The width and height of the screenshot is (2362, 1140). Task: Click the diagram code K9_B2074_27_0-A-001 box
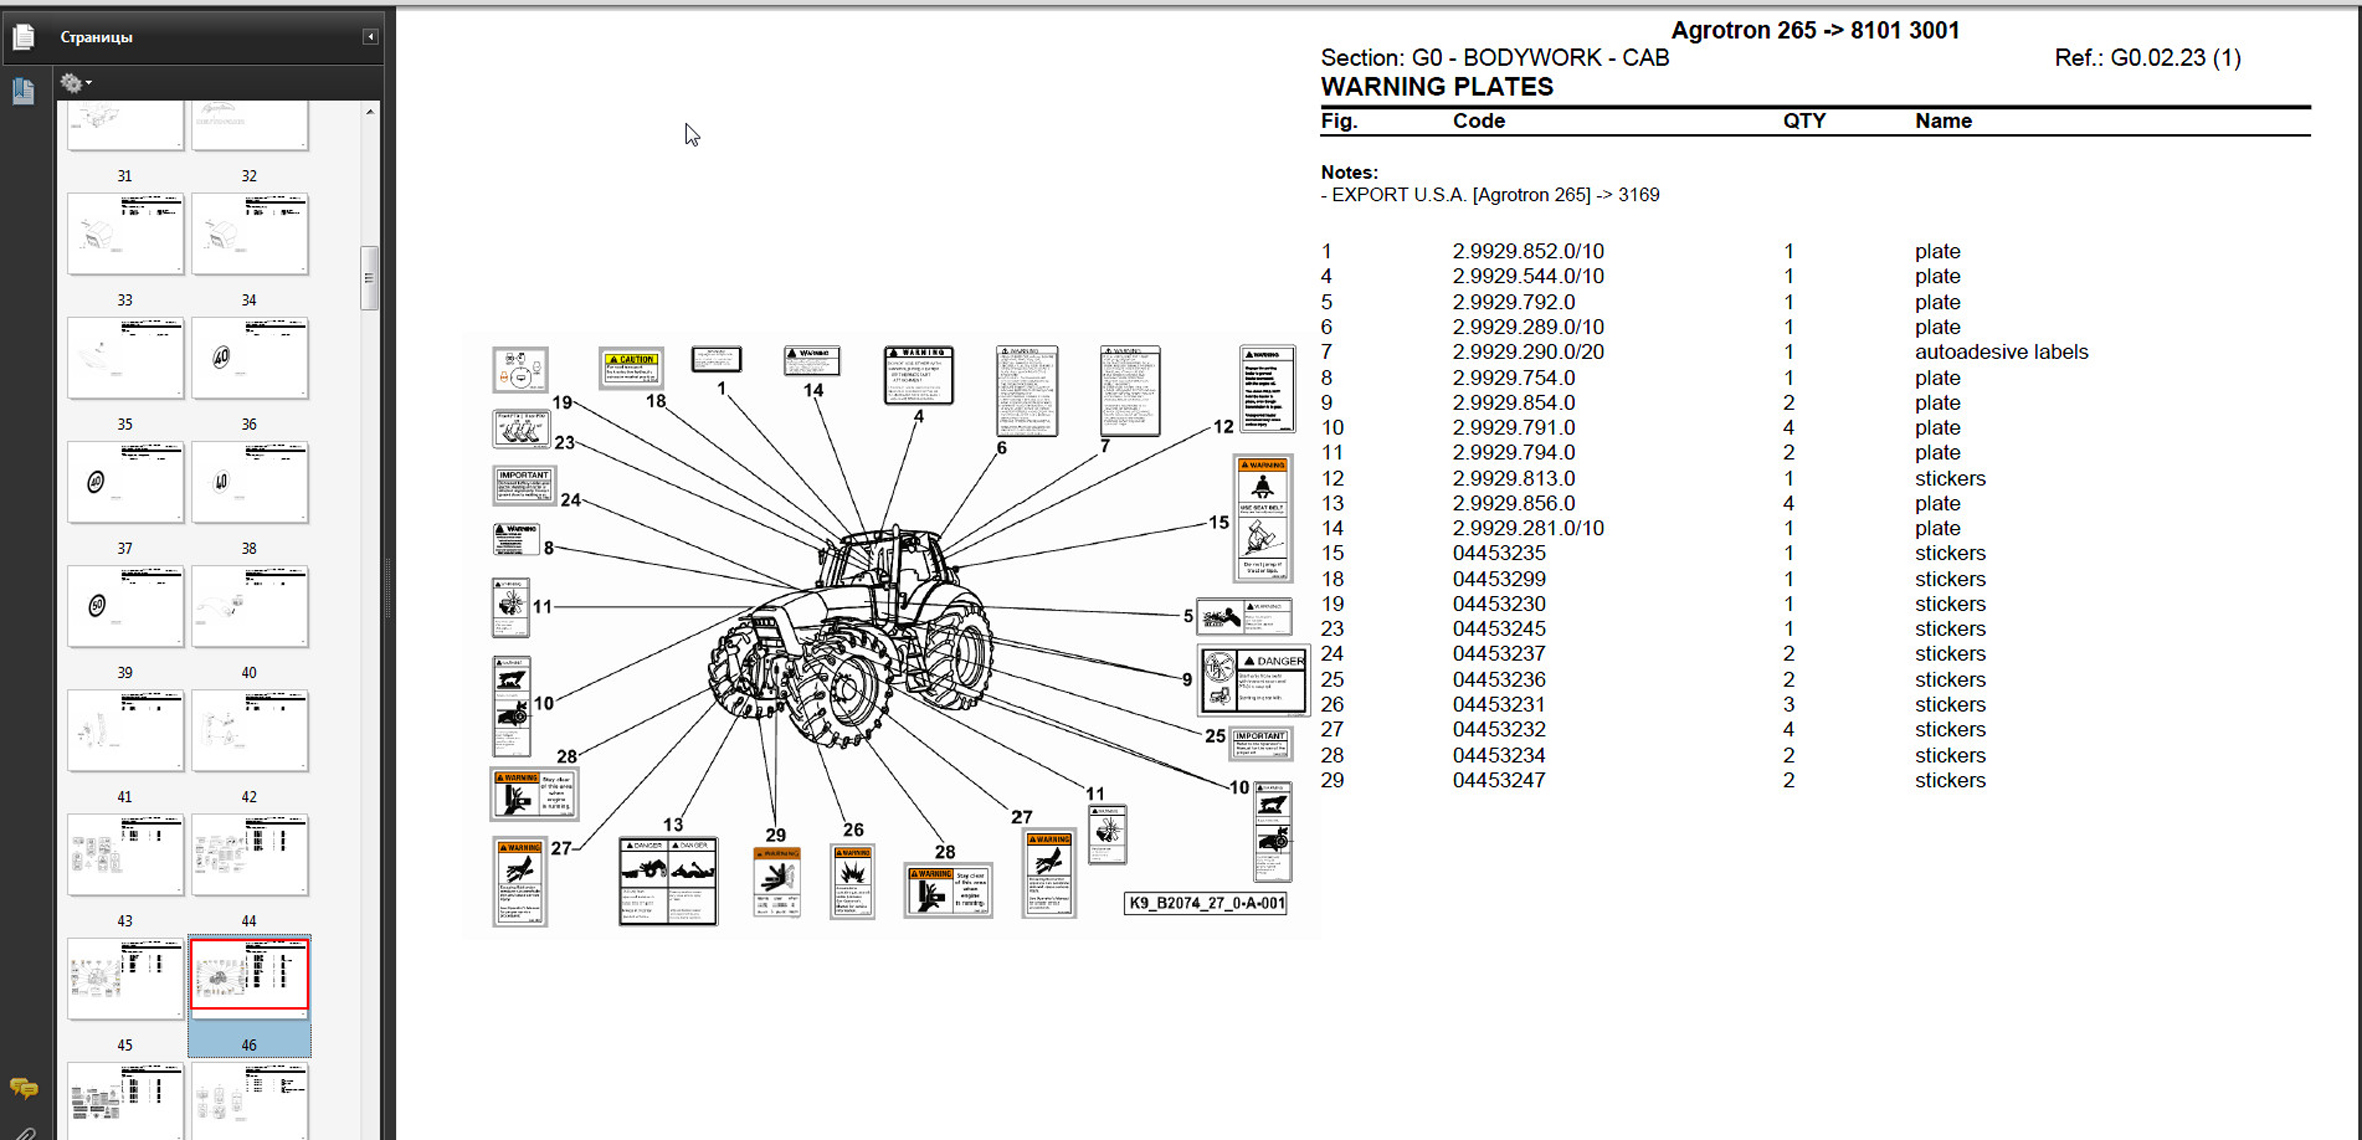pyautogui.click(x=1205, y=903)
